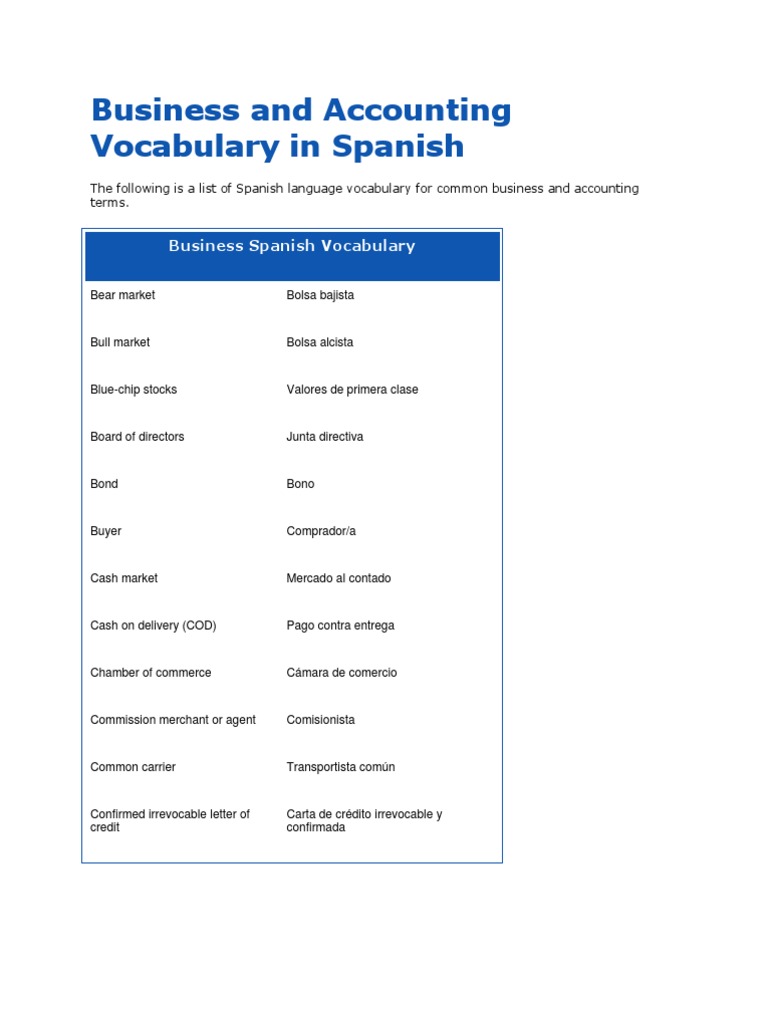768x1024 pixels.
Task: Click the 'Board of directors' term
Action: tap(137, 437)
